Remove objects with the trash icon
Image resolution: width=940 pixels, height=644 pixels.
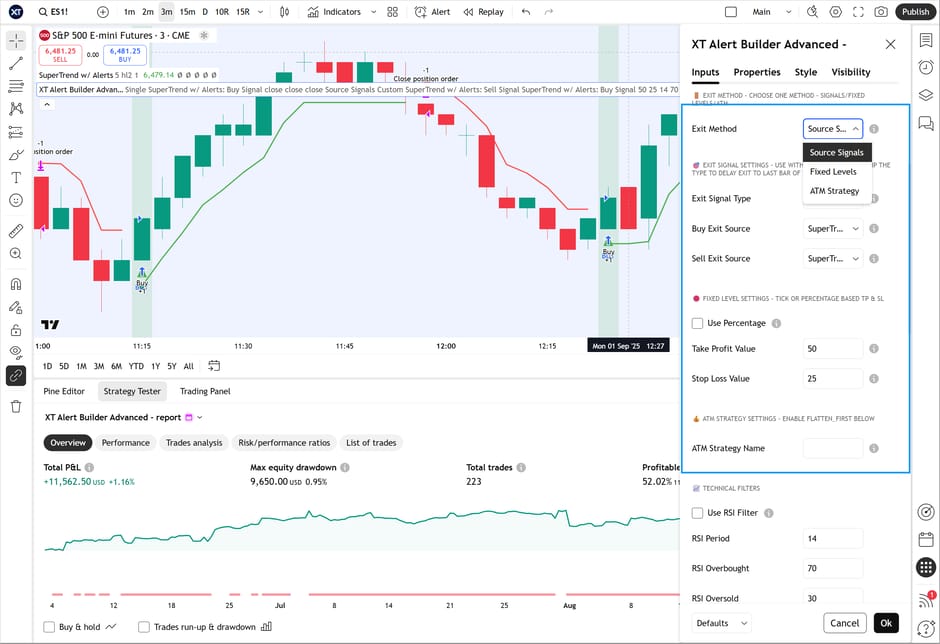16,406
